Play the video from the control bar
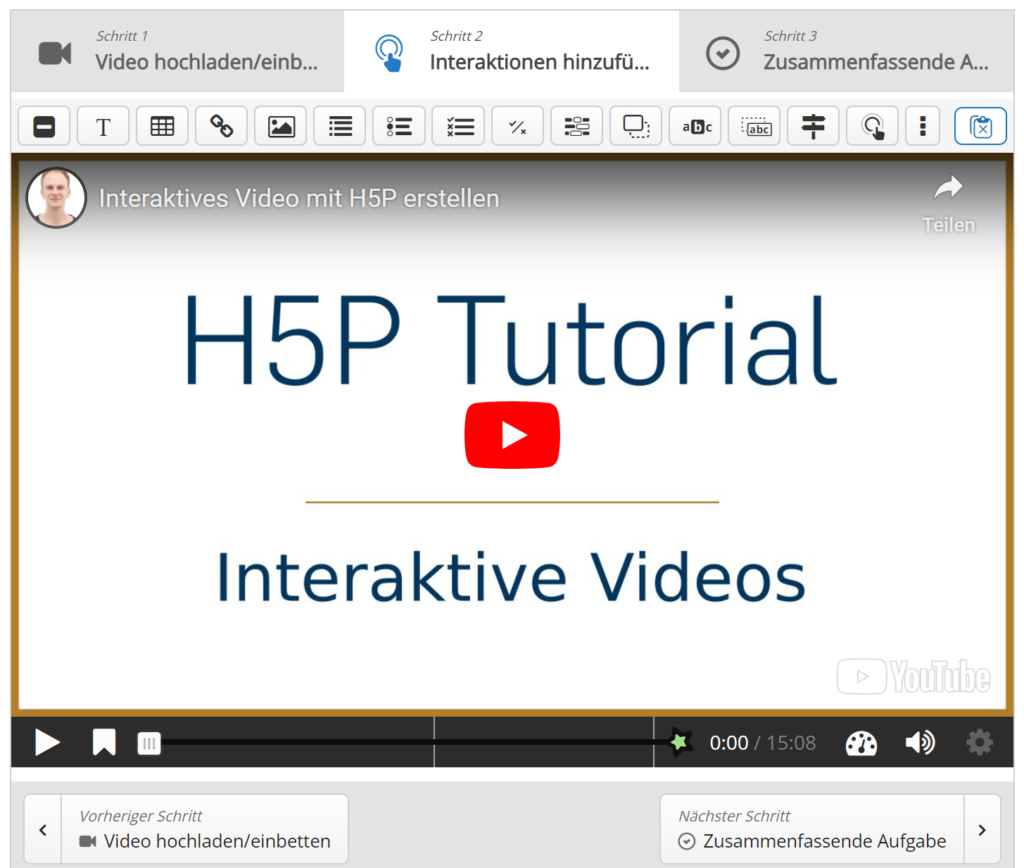This screenshot has width=1024, height=868. click(47, 743)
